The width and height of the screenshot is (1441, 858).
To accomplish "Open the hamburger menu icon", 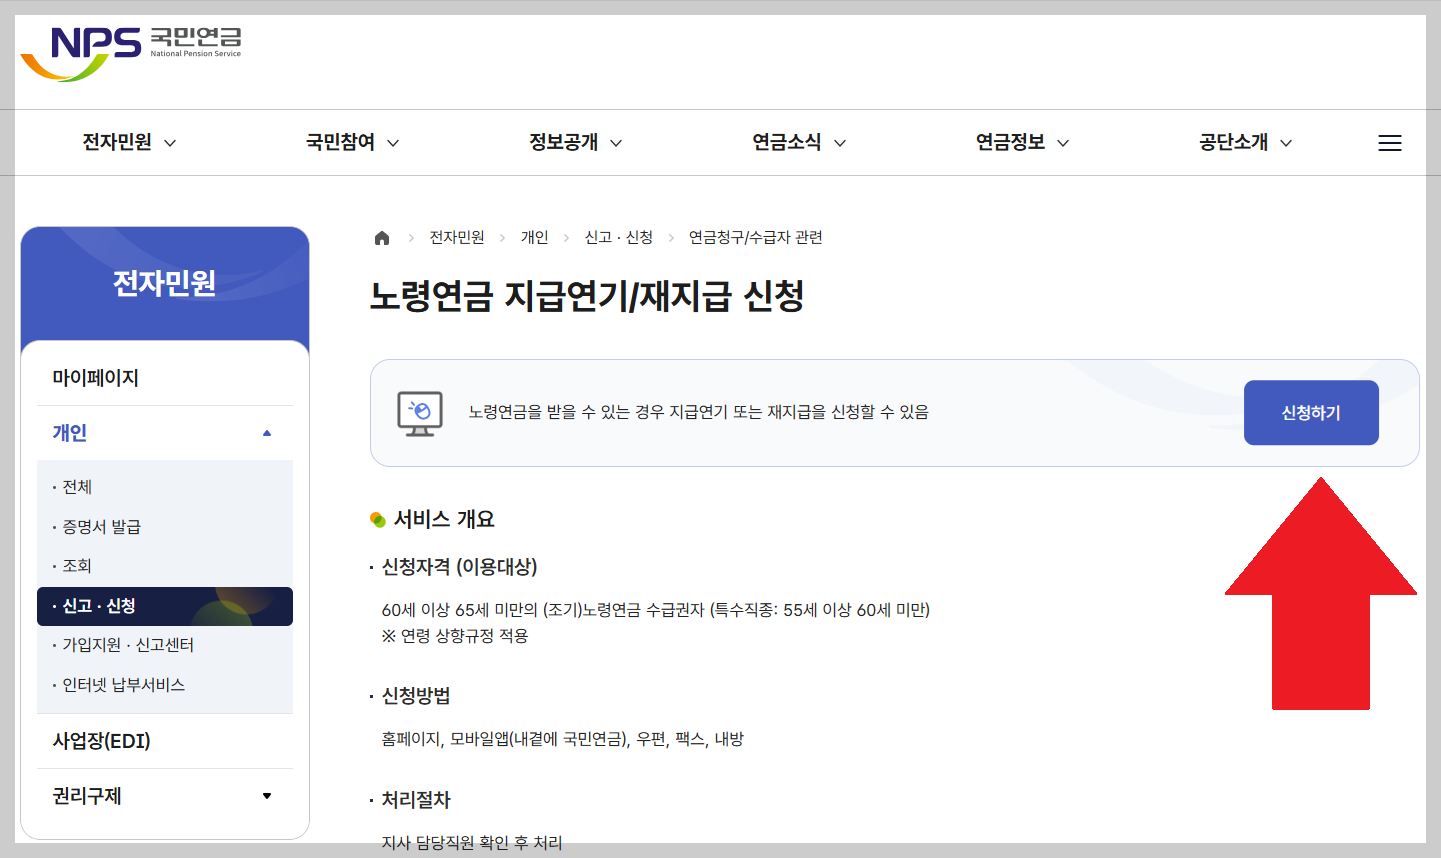I will pyautogui.click(x=1389, y=142).
